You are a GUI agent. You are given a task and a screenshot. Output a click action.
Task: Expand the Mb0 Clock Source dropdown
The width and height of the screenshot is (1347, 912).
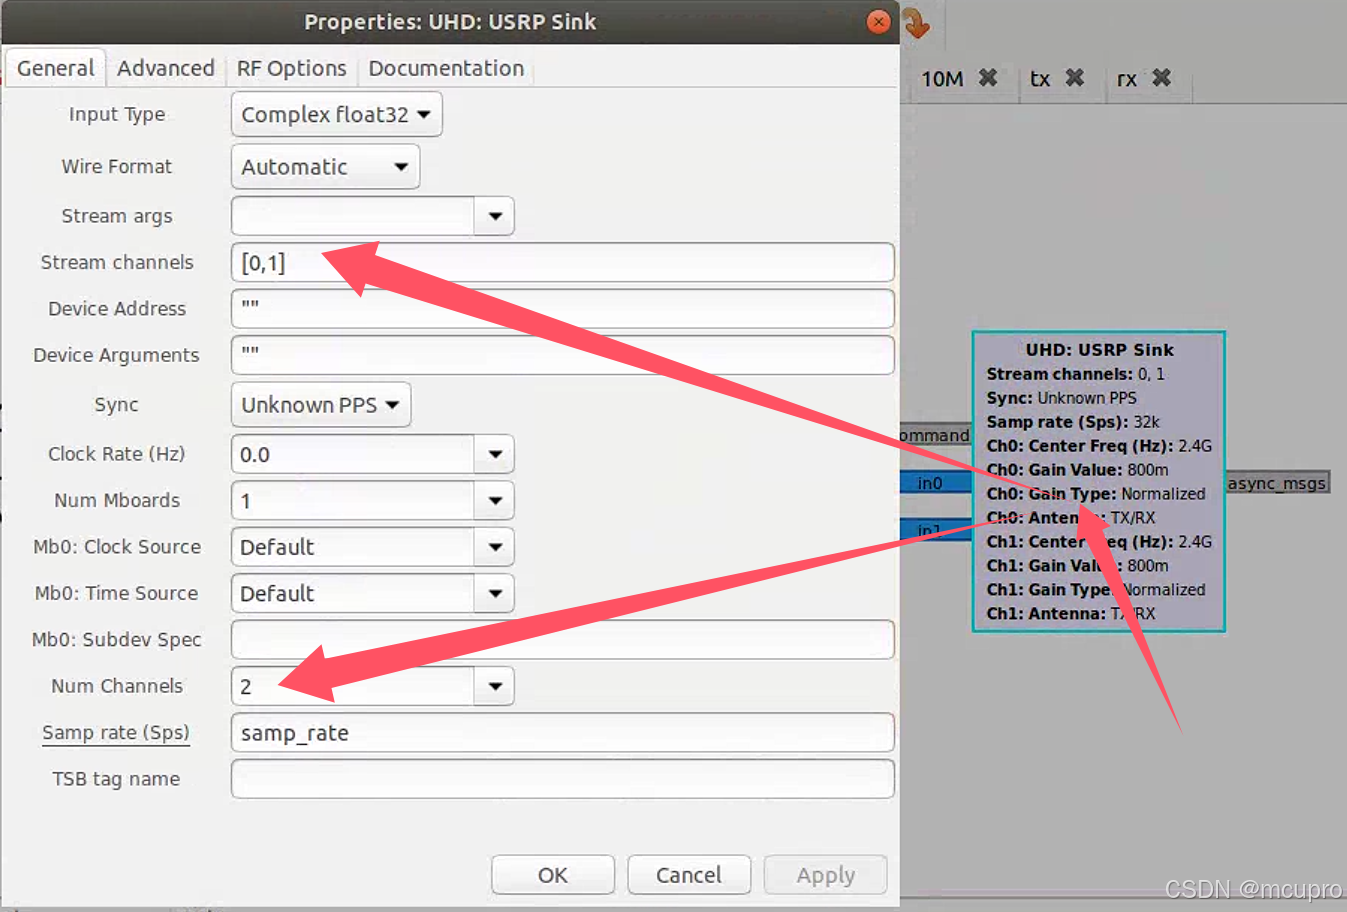[495, 547]
